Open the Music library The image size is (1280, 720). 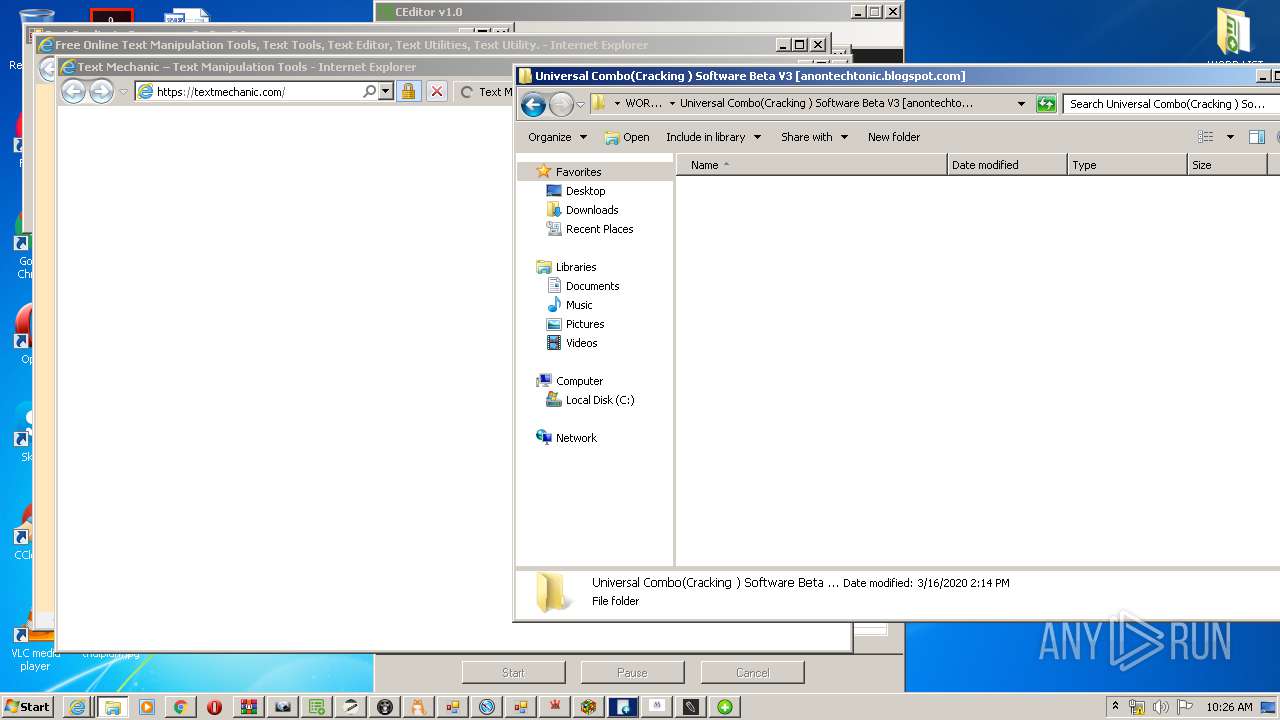pyautogui.click(x=579, y=305)
